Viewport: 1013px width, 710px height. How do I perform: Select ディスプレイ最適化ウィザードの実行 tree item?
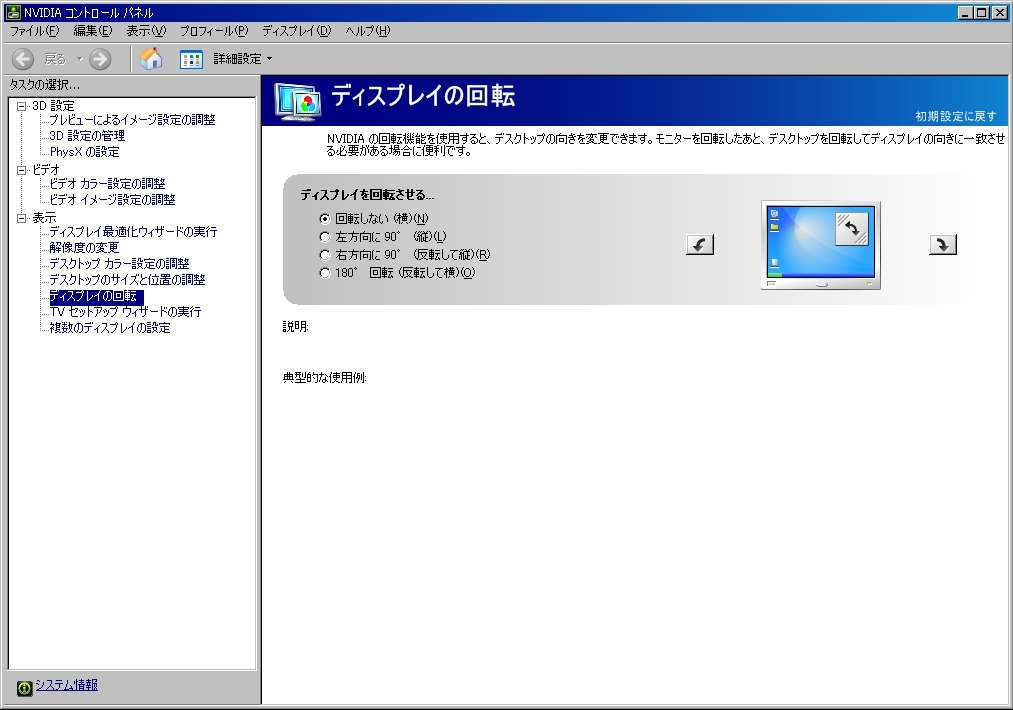tap(133, 231)
